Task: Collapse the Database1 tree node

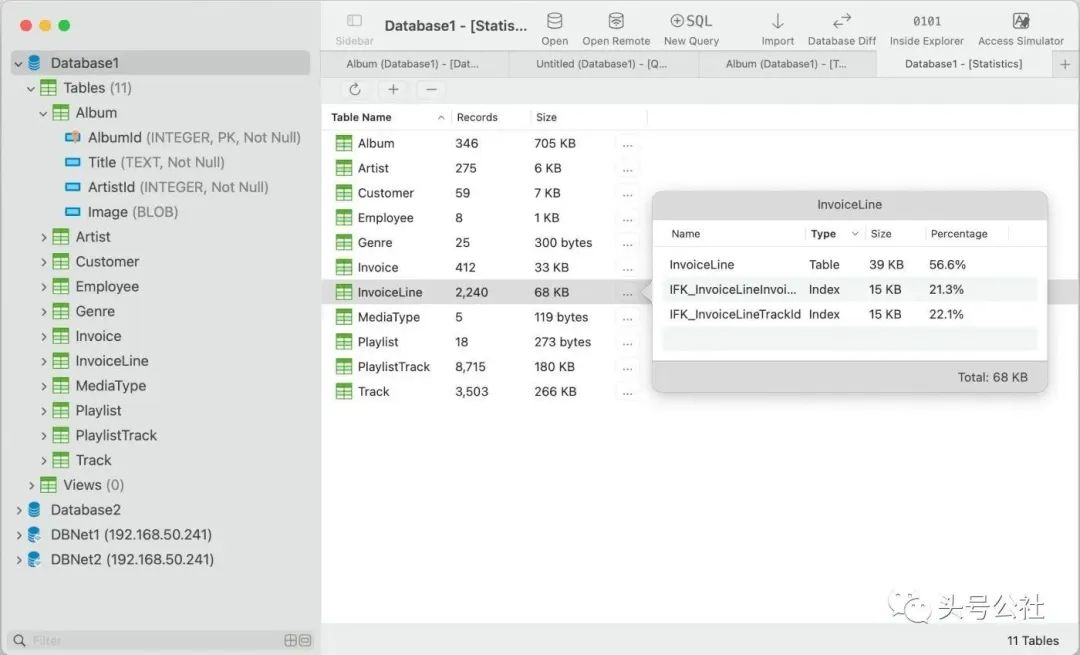Action: [18, 63]
